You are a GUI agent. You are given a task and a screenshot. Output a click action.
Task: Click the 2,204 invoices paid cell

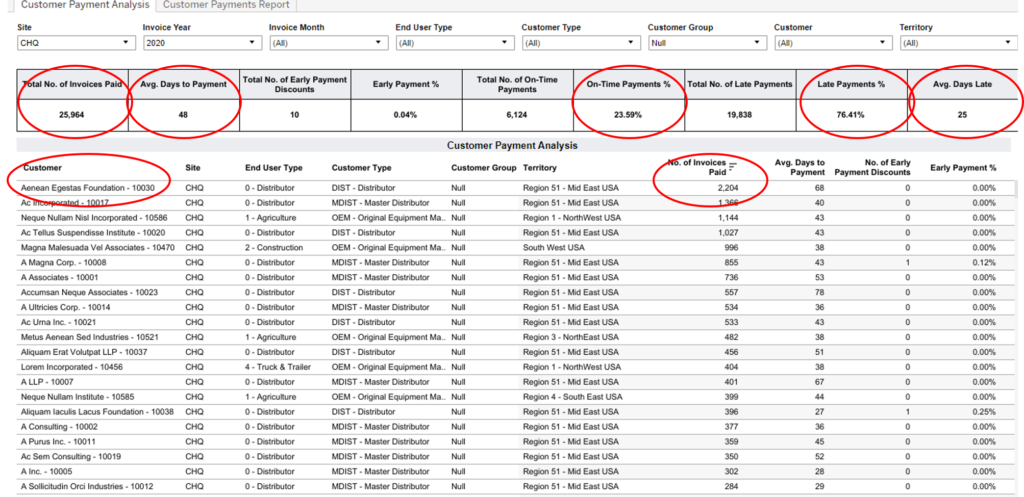[x=728, y=187]
